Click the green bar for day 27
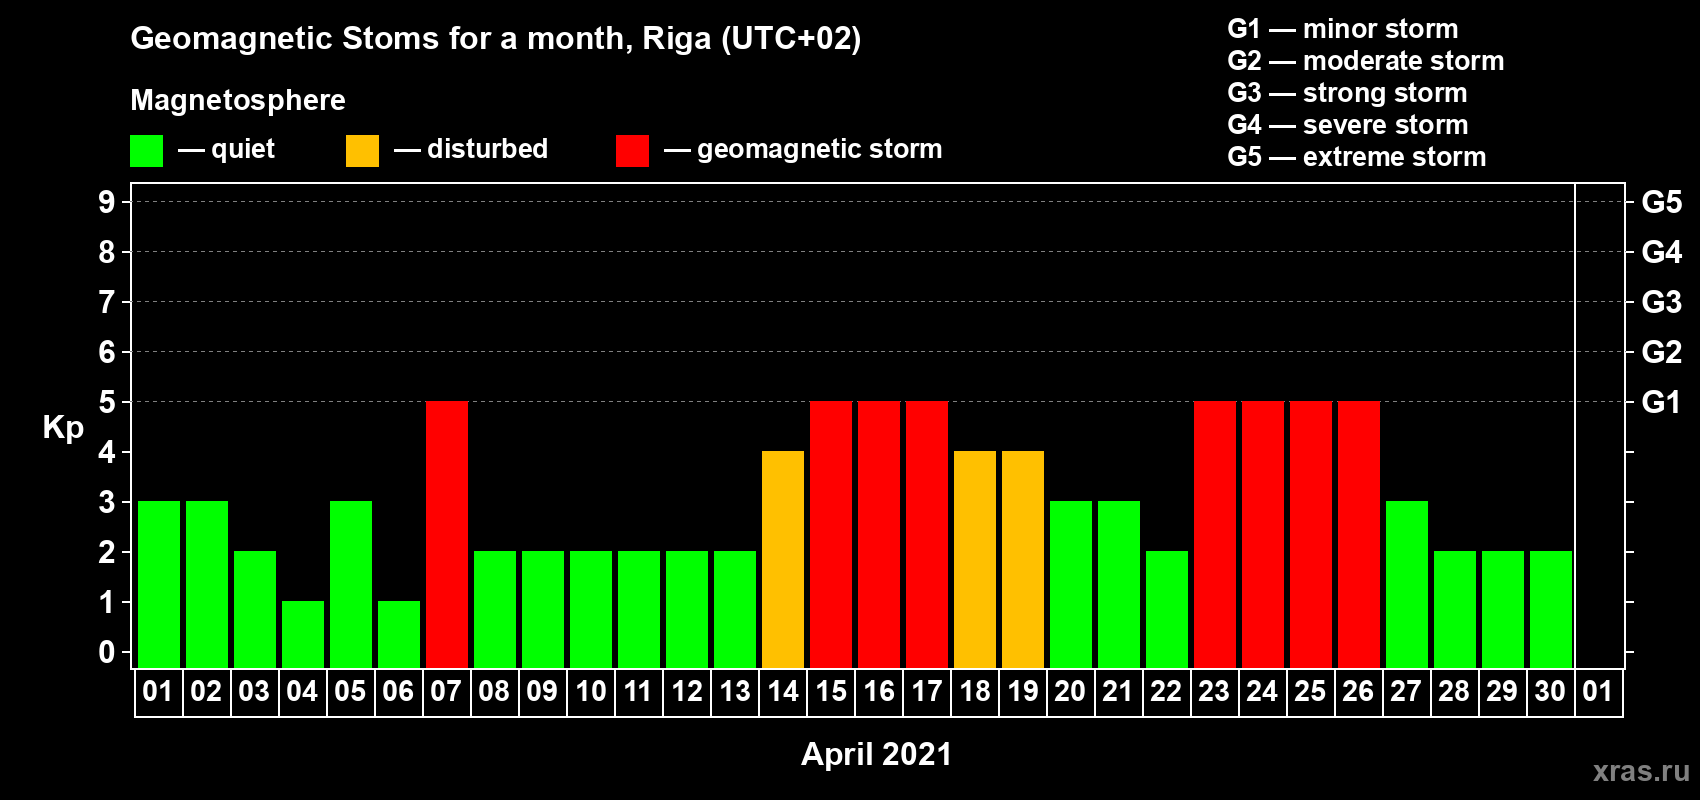 pos(1407,585)
